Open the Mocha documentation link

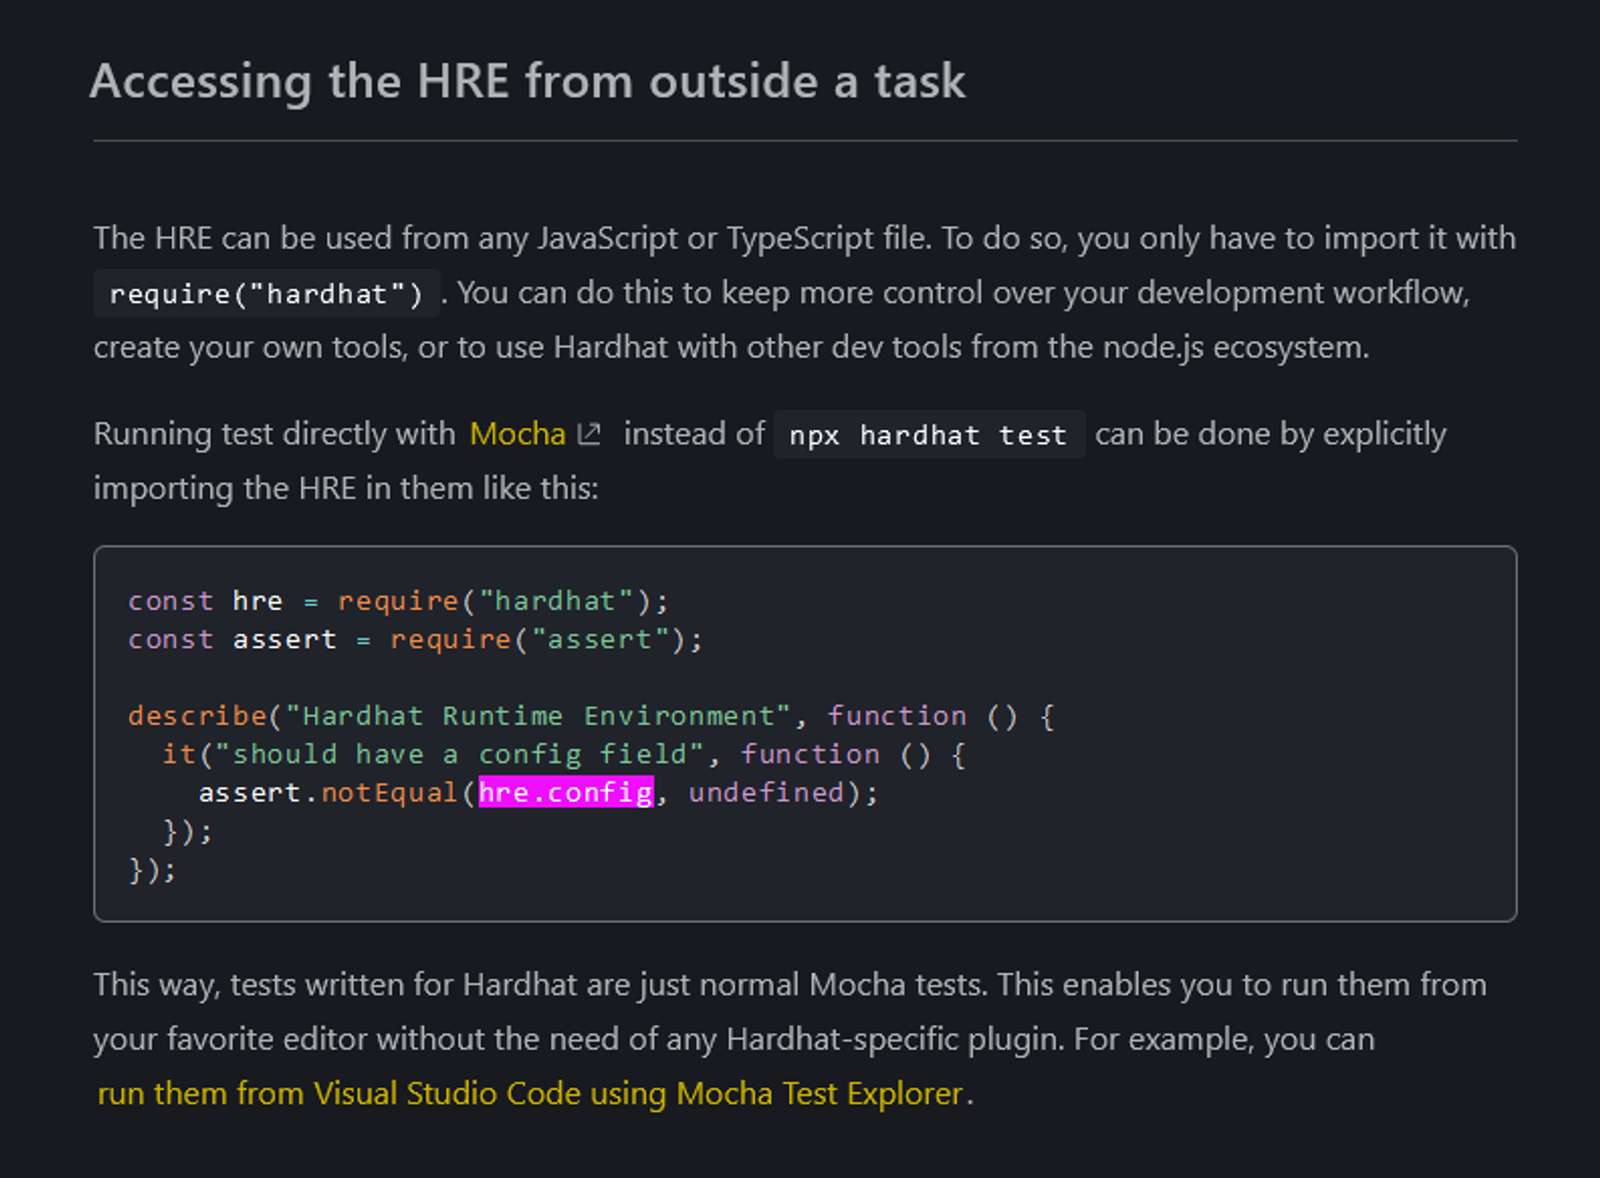517,434
